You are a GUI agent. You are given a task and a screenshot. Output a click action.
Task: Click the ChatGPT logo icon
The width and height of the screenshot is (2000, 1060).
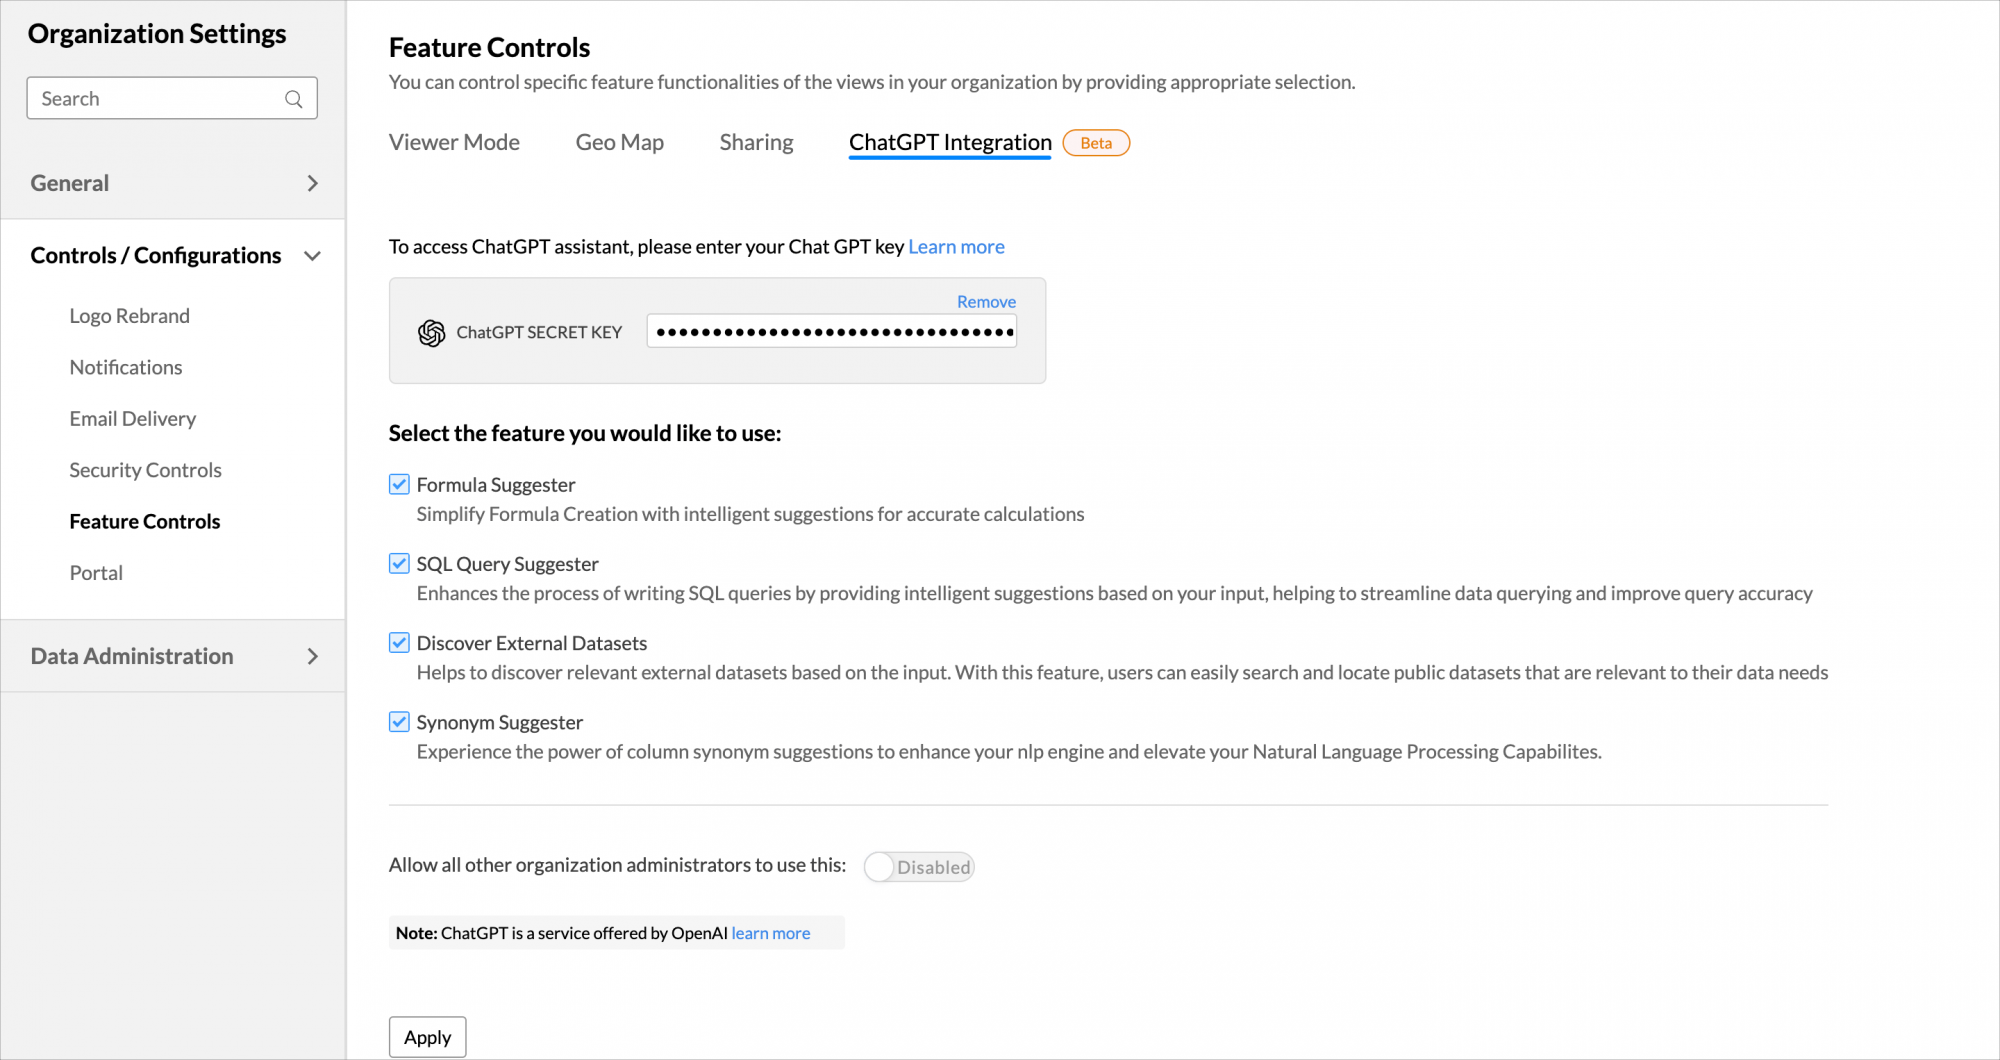432,333
